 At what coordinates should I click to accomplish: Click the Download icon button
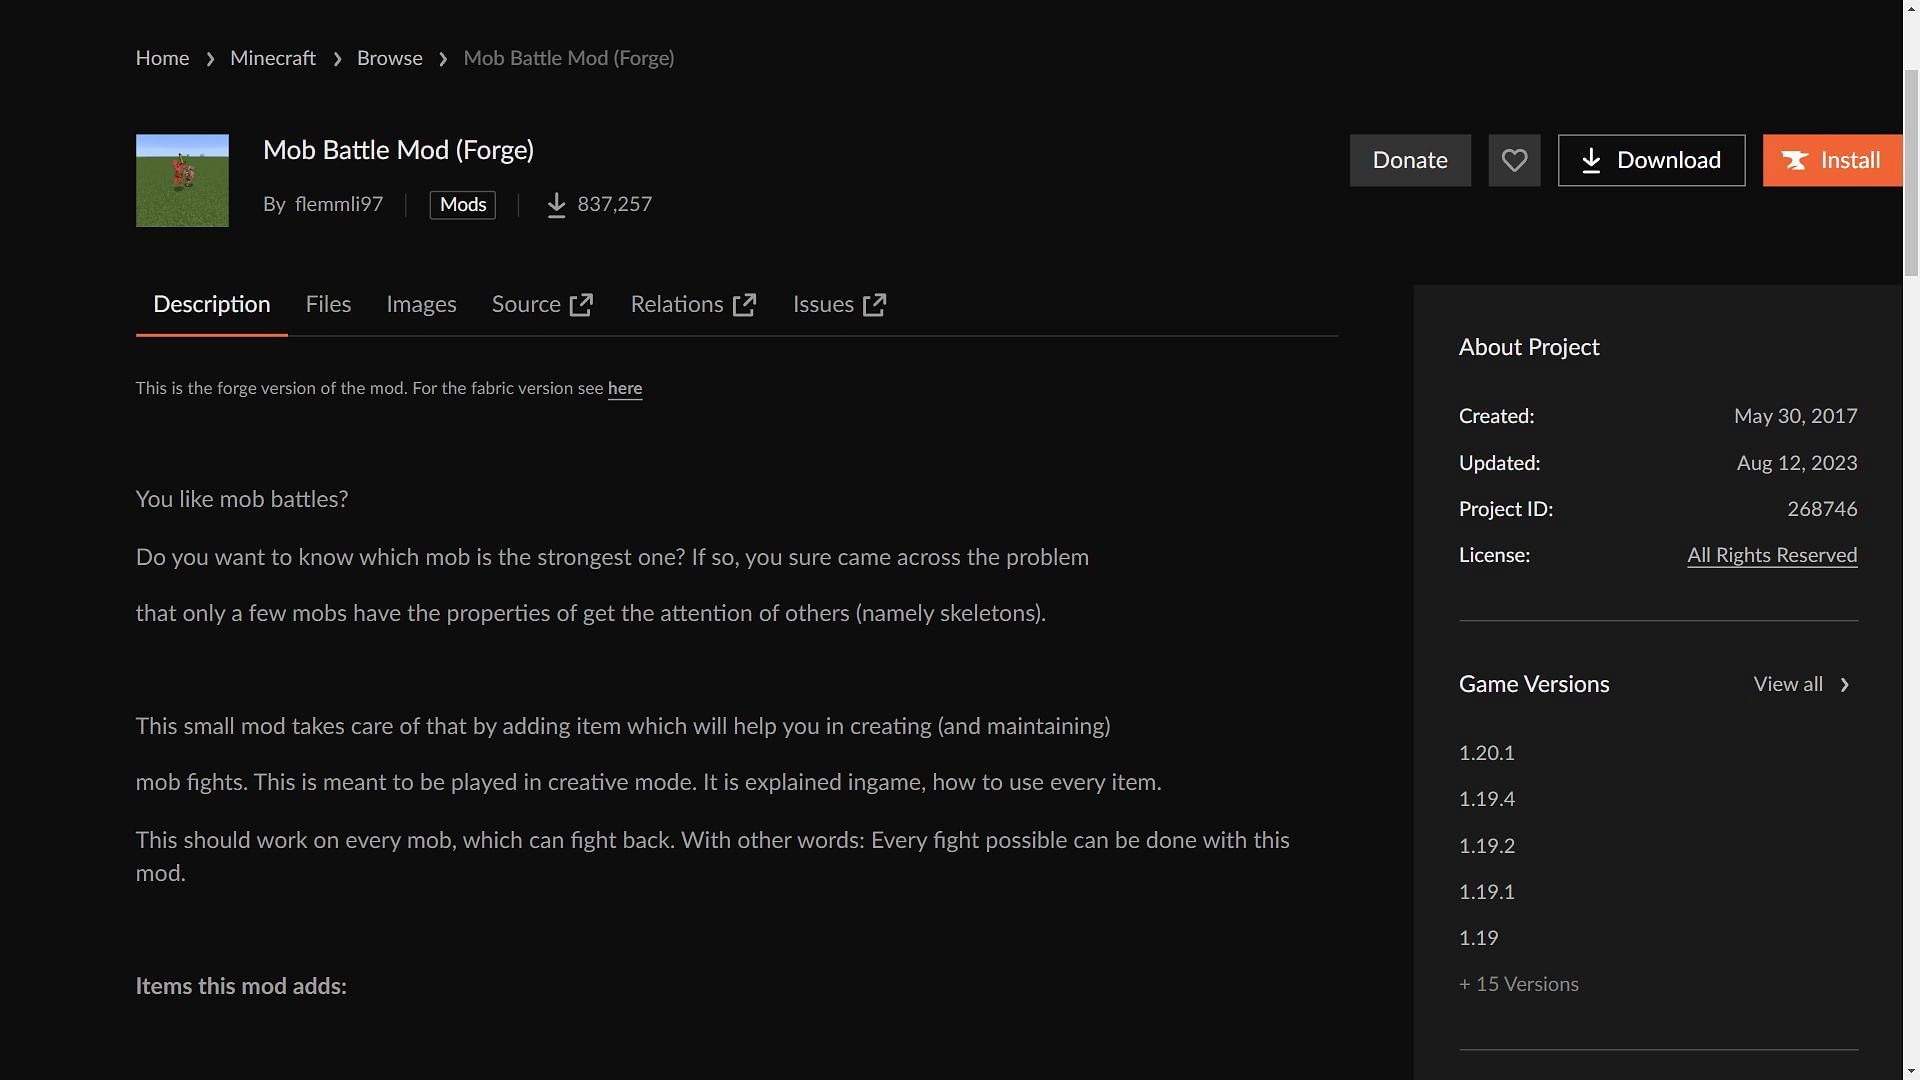1590,160
